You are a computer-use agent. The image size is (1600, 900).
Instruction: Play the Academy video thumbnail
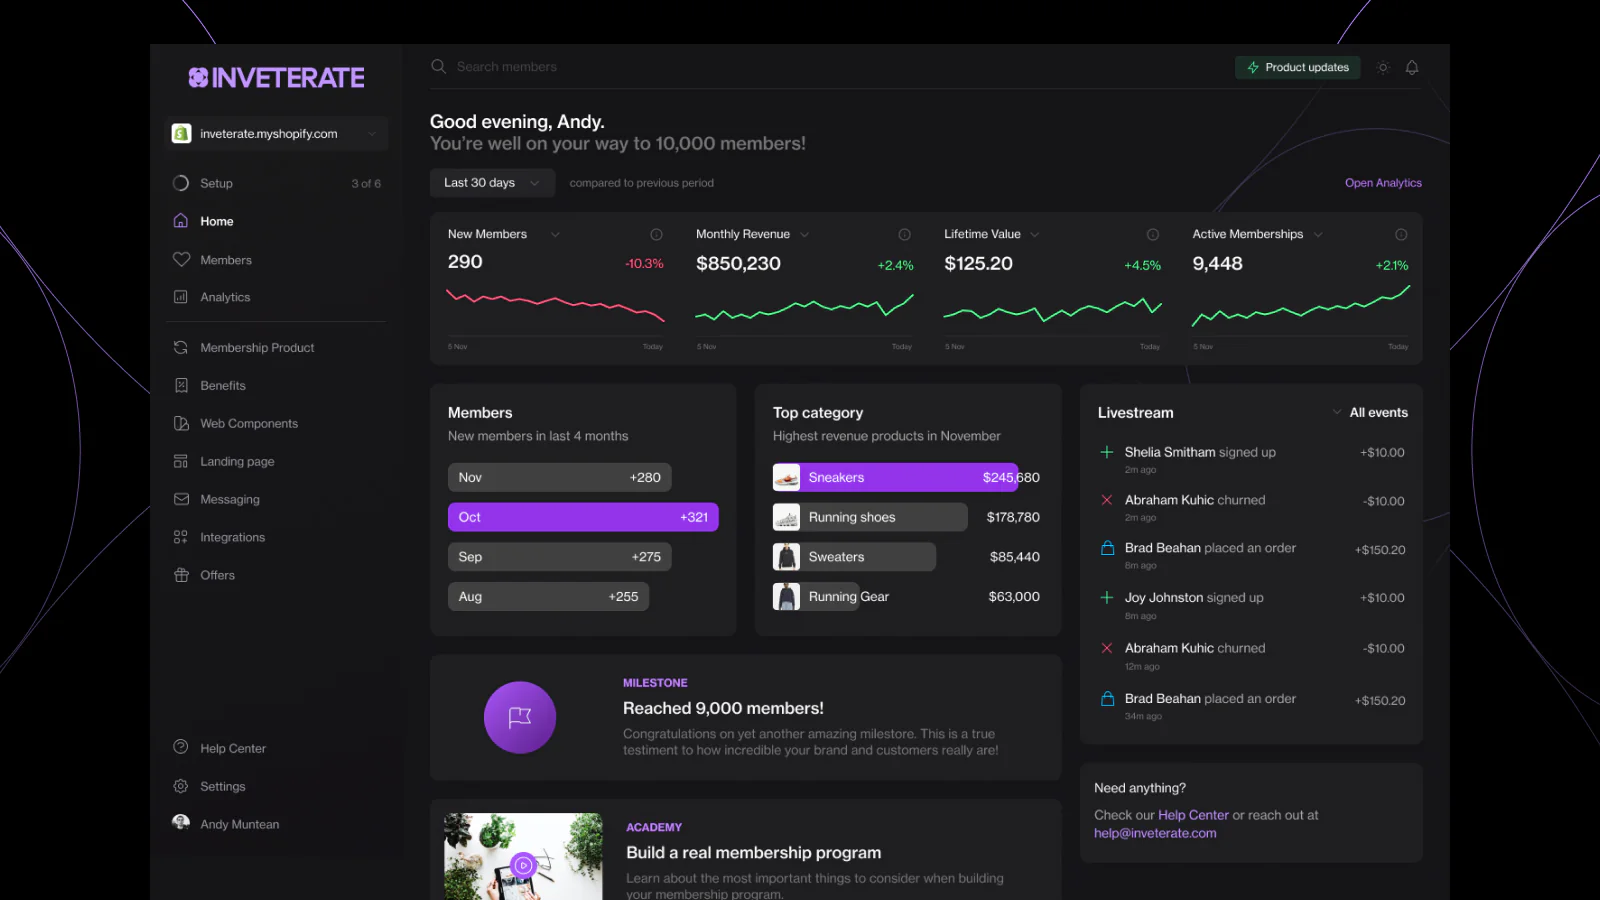[523, 864]
